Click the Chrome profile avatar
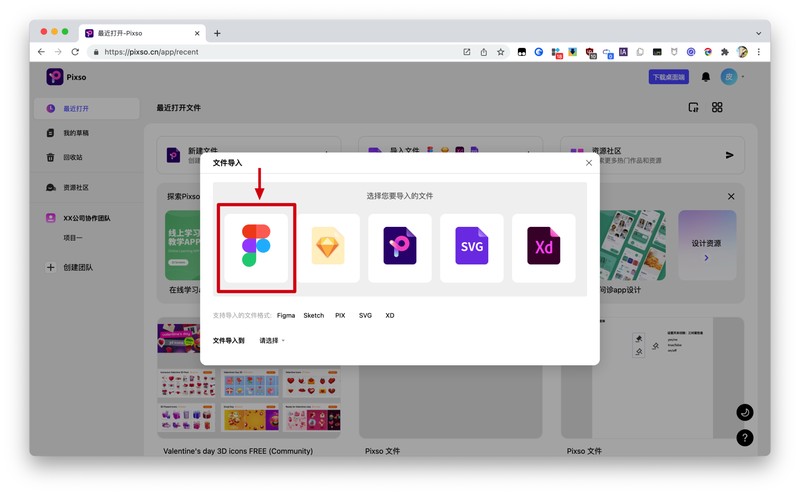Screen dimensions: 800x495 [742, 52]
